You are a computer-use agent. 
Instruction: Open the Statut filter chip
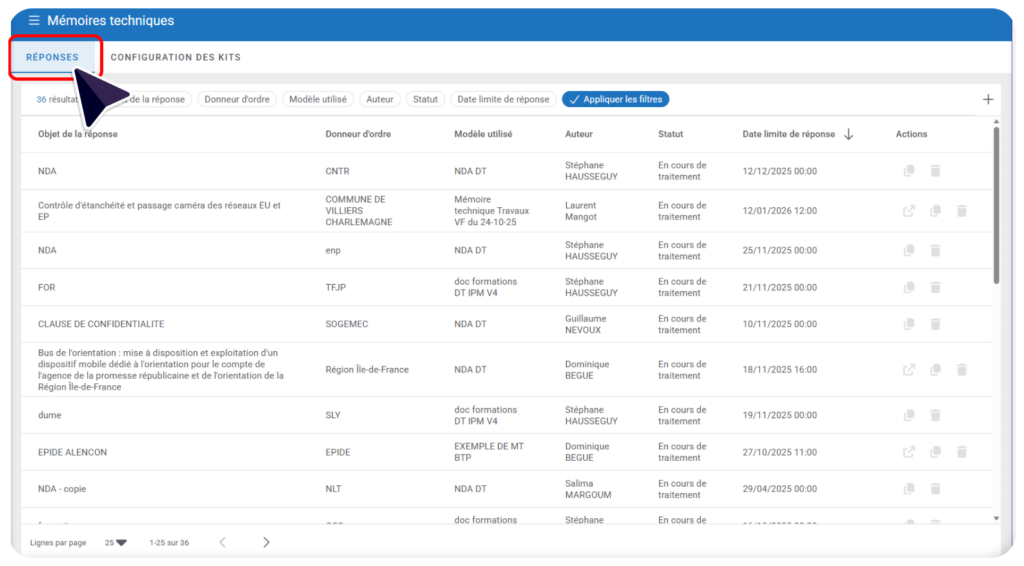(426, 99)
